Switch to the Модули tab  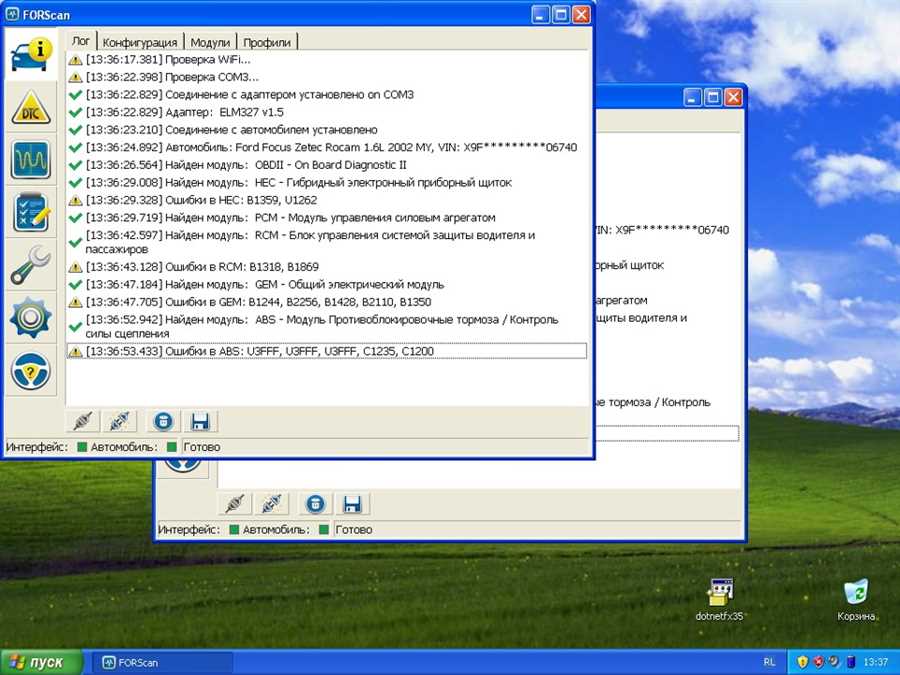pyautogui.click(x=210, y=42)
